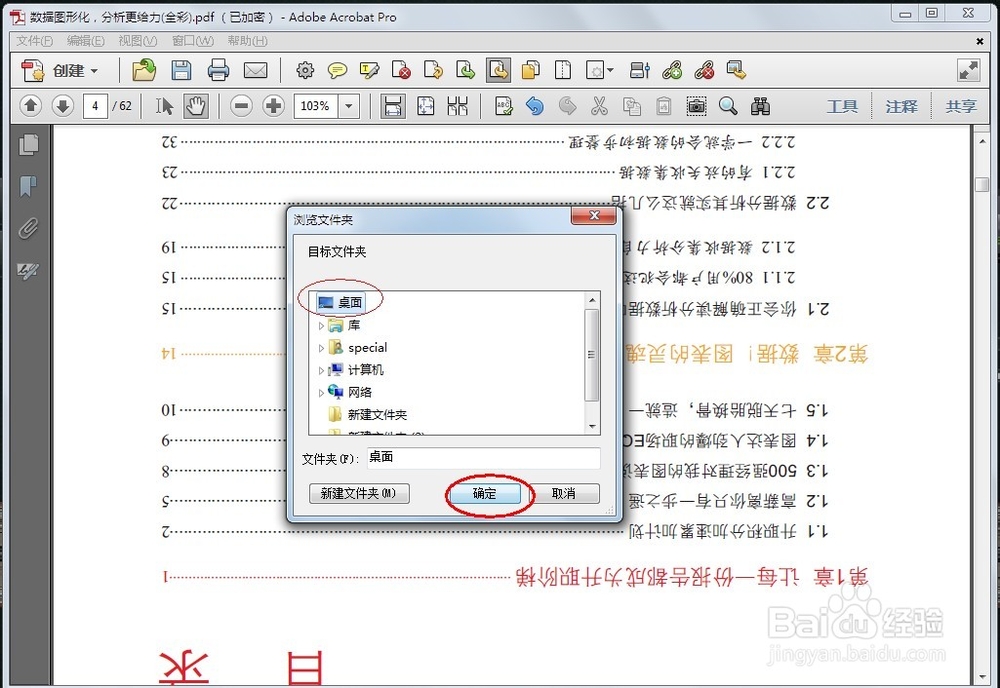Screen dimensions: 1000x688
Task: Activate the hand pan tool
Action: (x=196, y=106)
